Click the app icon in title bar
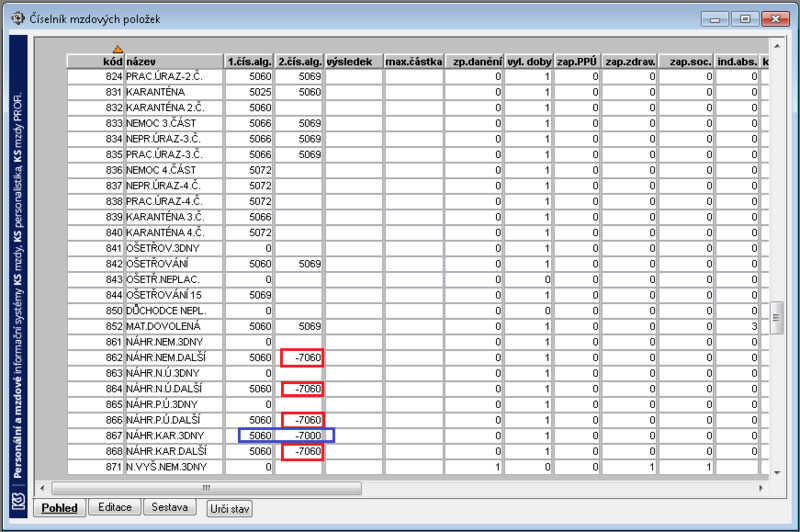The image size is (800, 532). (18, 18)
